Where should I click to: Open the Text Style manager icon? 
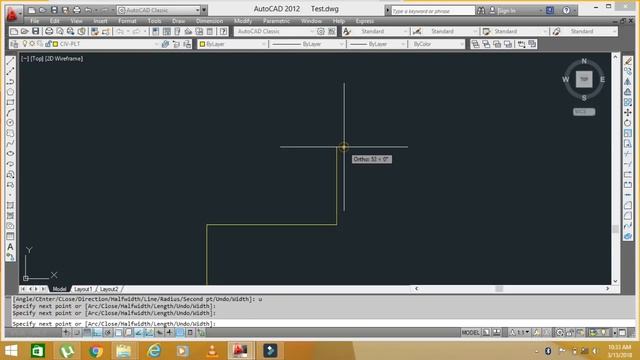[347, 31]
